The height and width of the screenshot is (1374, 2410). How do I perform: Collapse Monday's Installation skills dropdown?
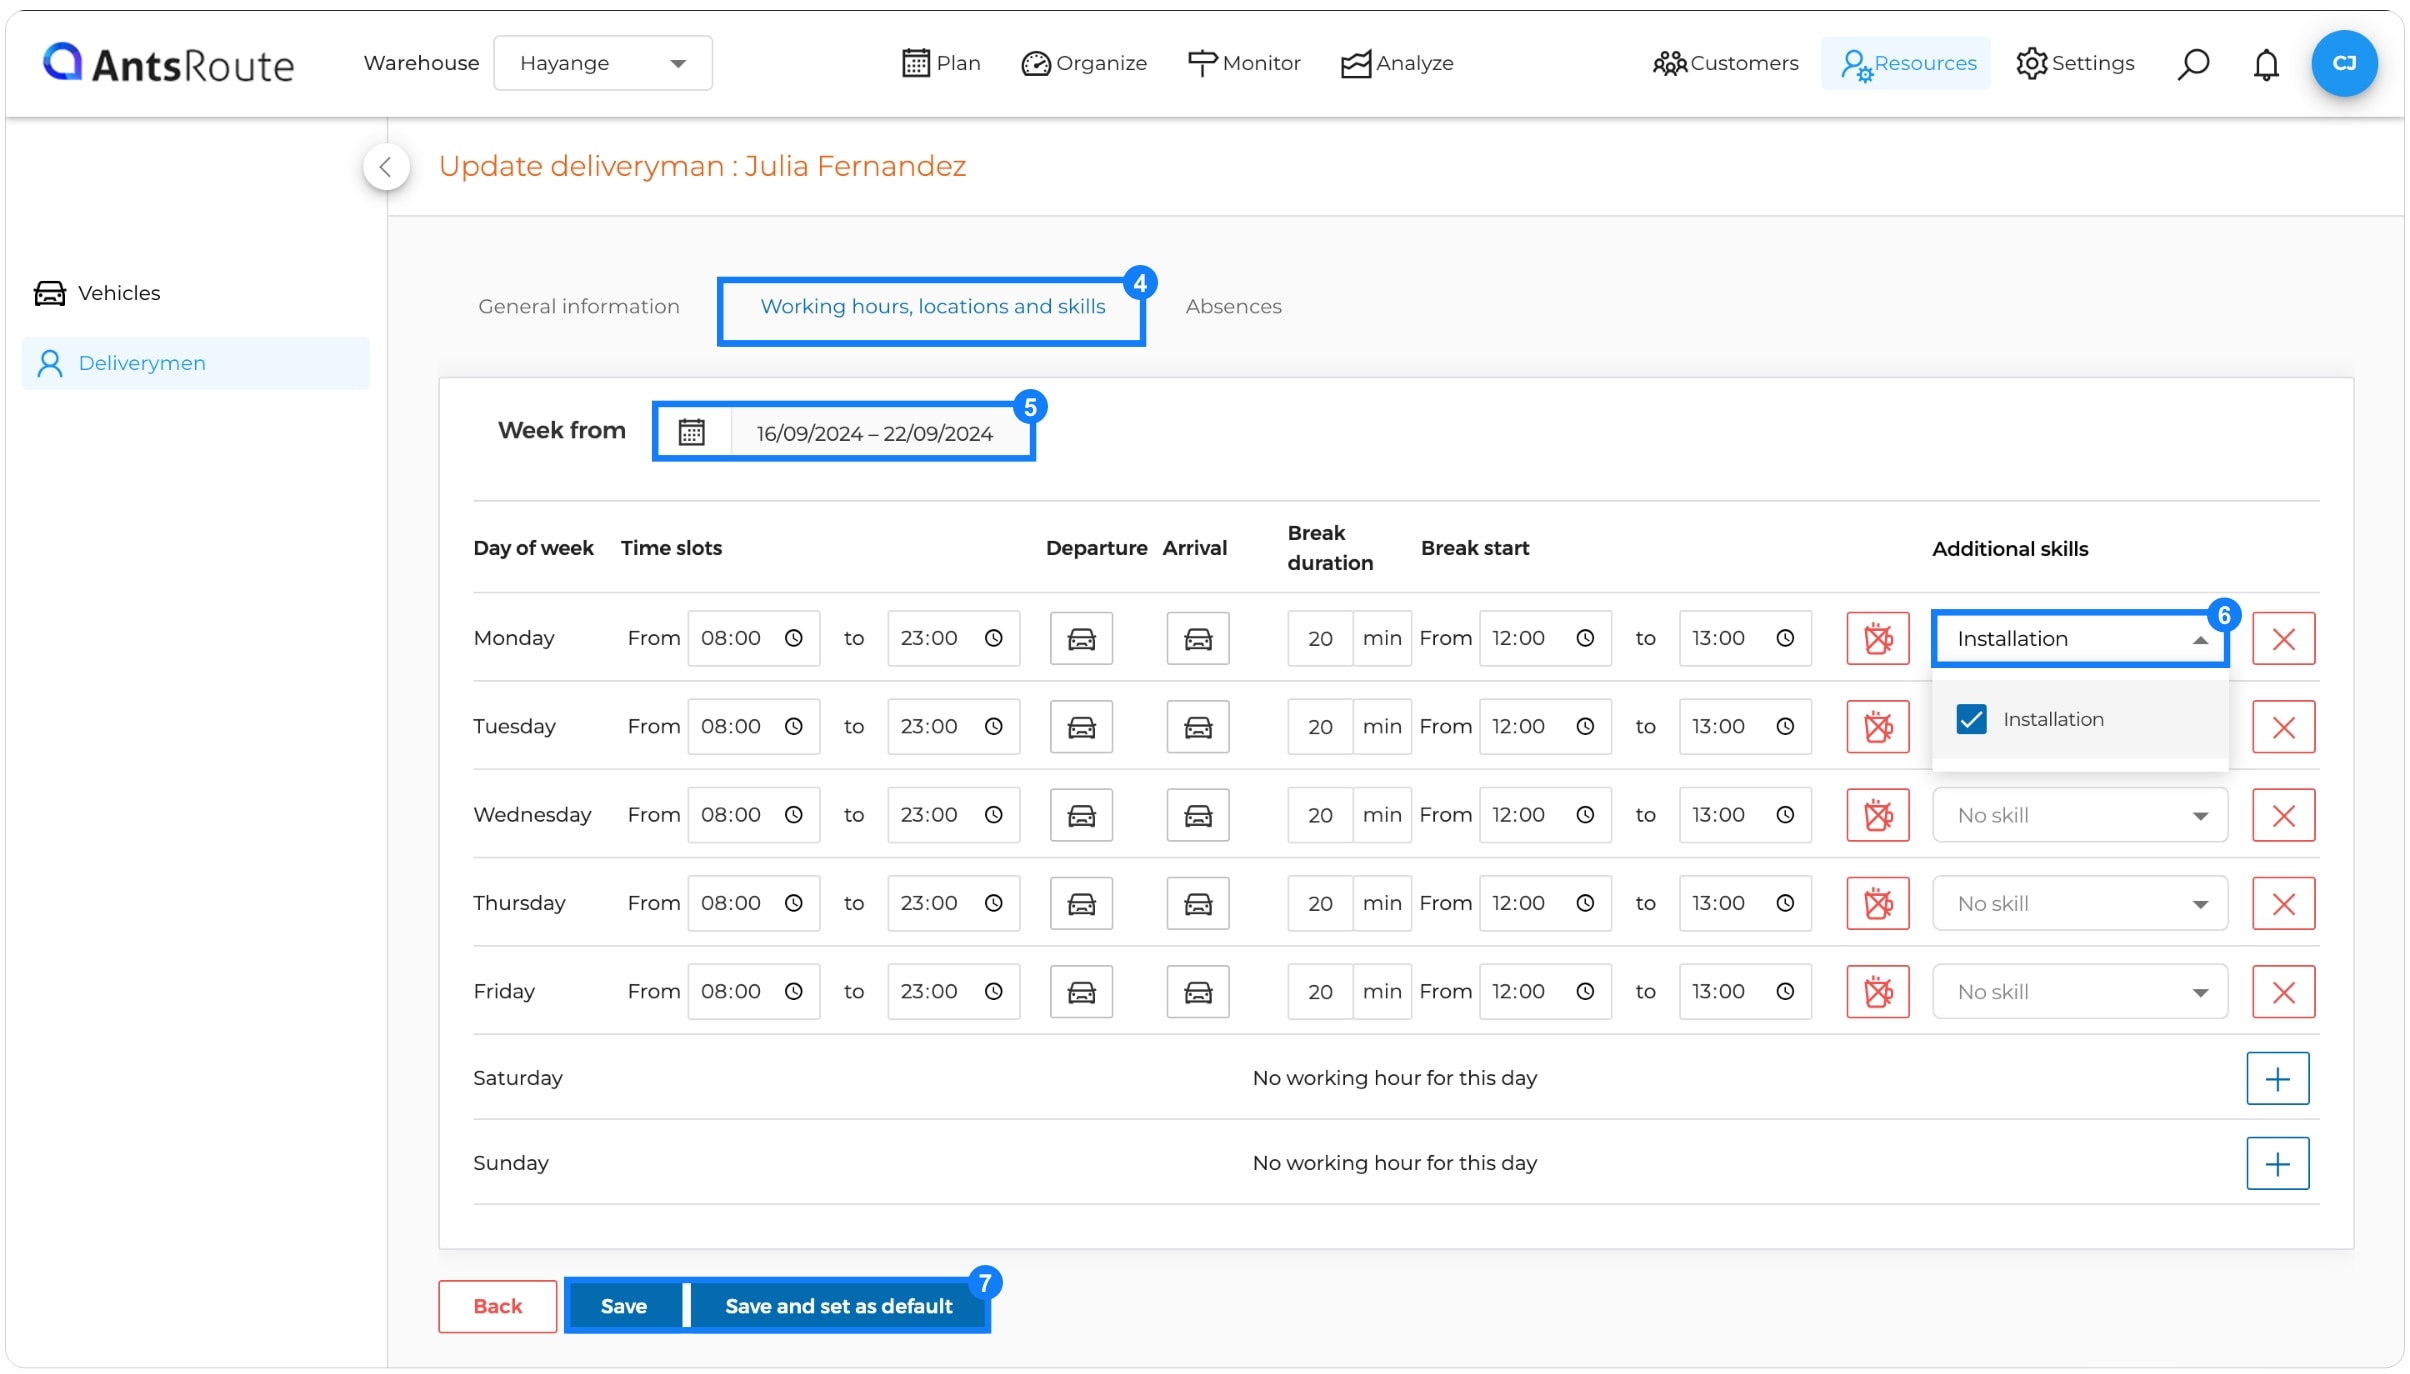(x=2080, y=638)
